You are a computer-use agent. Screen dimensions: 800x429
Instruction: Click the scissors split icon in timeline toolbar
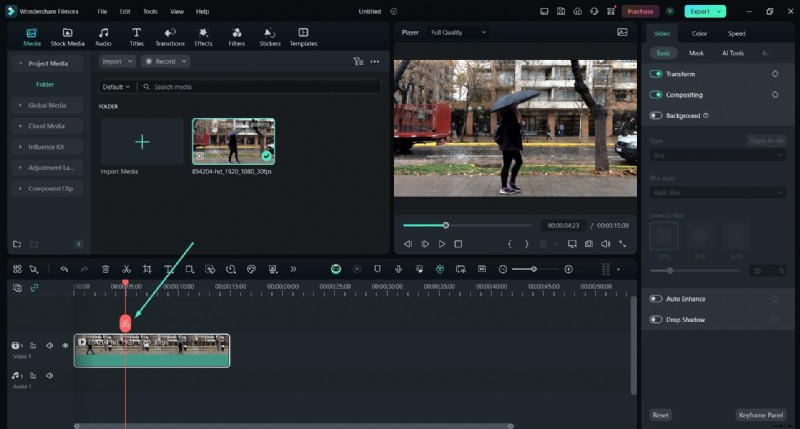[126, 269]
